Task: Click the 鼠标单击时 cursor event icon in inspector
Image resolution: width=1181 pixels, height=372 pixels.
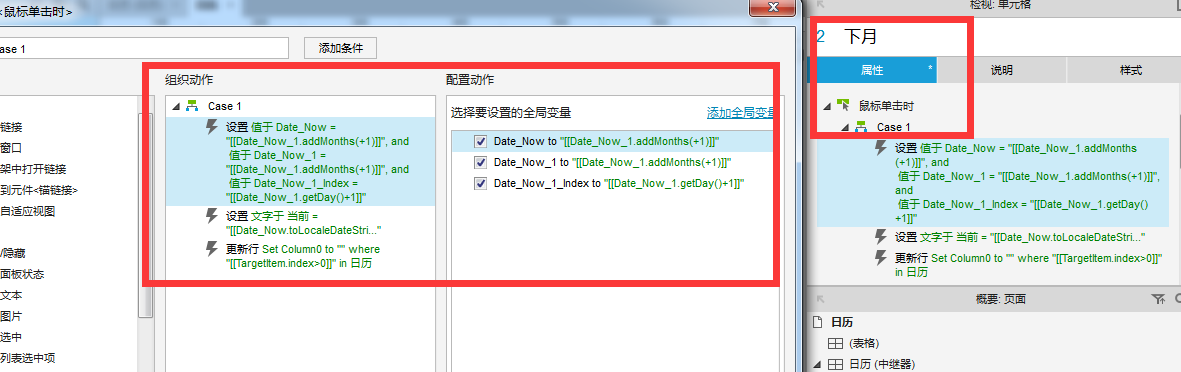Action: pos(843,105)
